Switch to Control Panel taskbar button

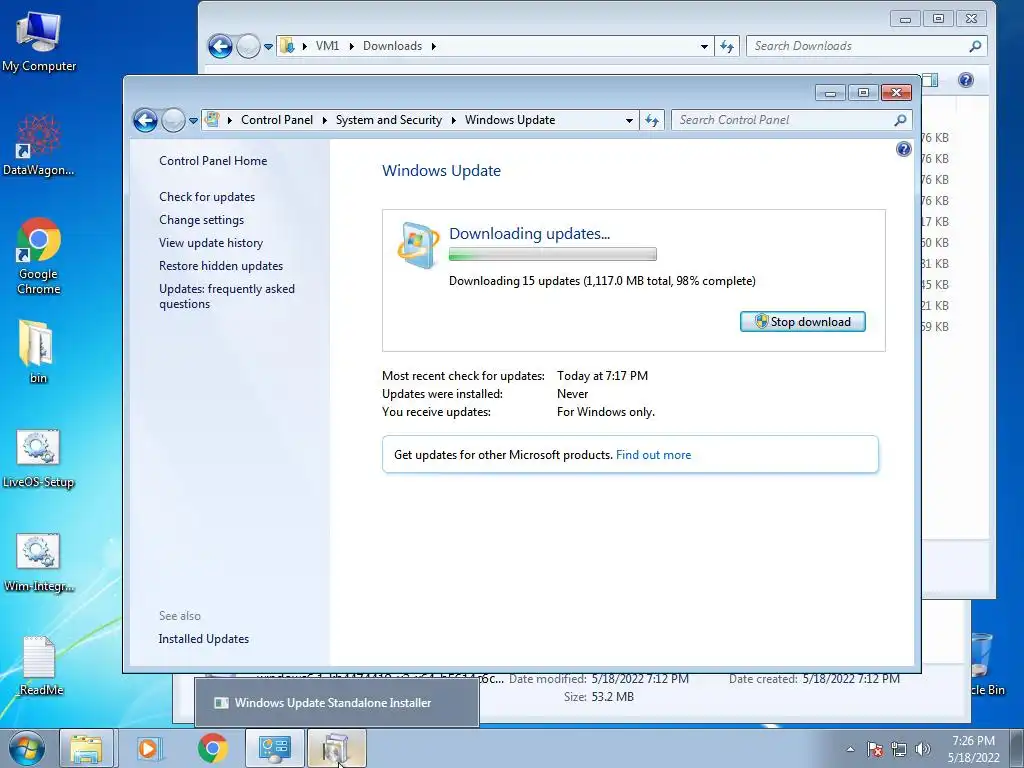coord(274,748)
